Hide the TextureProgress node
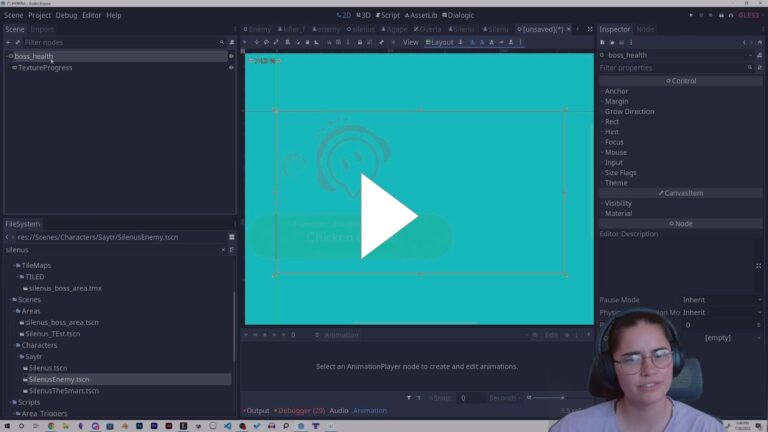This screenshot has height=432, width=768. click(231, 68)
